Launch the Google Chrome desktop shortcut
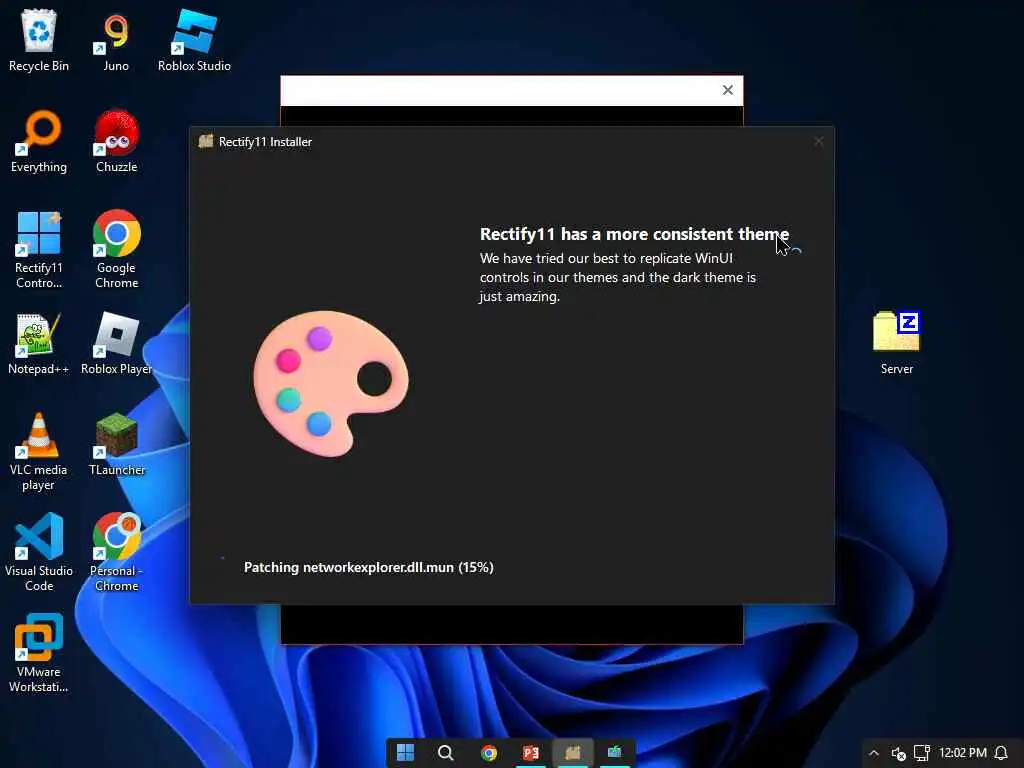 [x=116, y=250]
